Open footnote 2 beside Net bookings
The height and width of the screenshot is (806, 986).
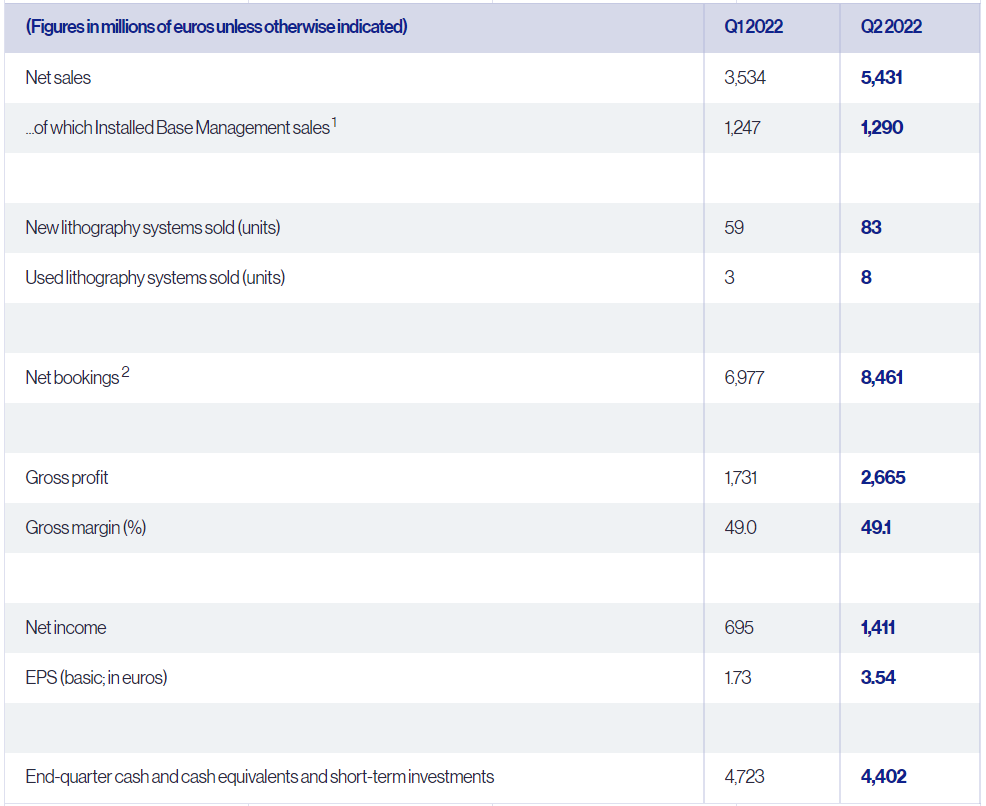125,373
